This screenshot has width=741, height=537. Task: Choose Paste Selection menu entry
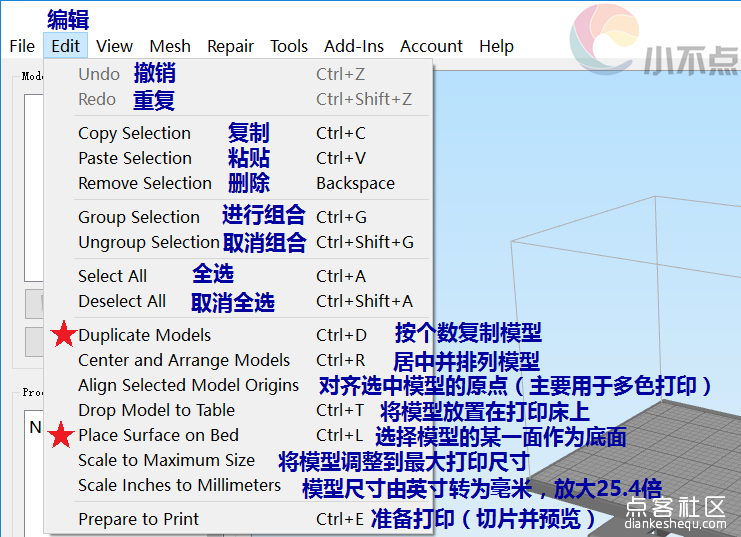tap(238, 158)
